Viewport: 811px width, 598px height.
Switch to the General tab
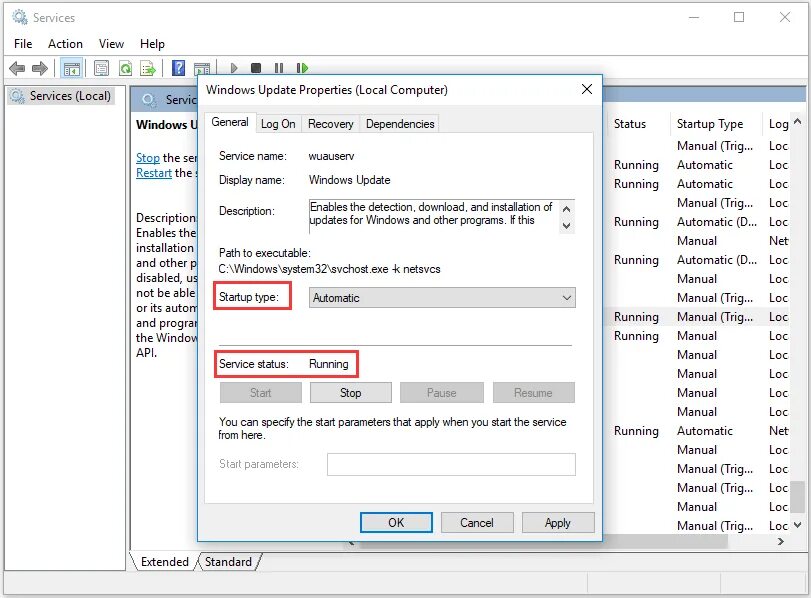(x=230, y=122)
